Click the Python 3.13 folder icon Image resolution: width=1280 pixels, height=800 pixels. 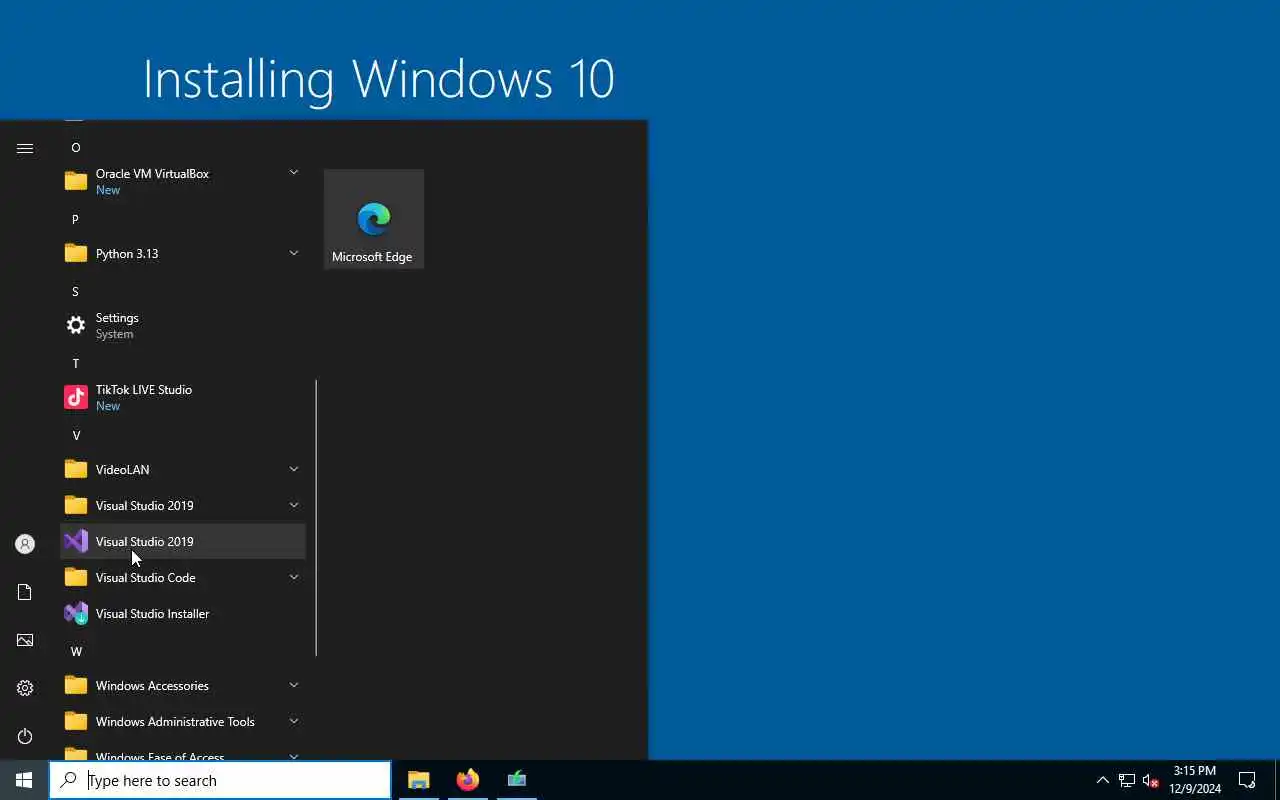point(76,253)
